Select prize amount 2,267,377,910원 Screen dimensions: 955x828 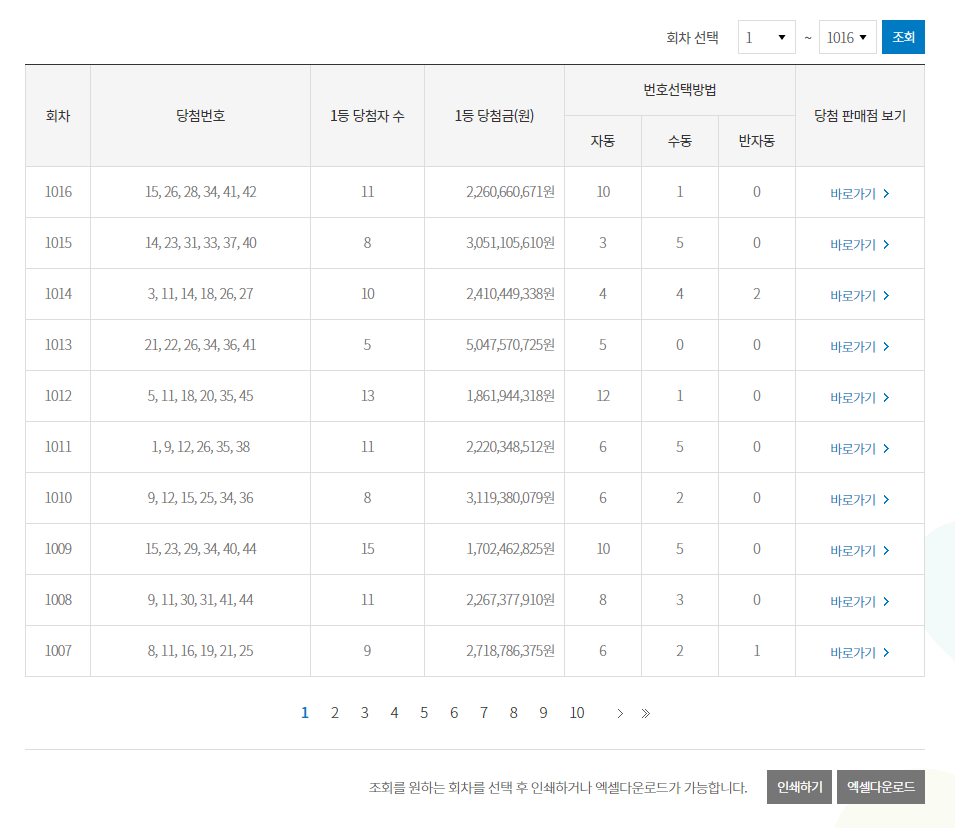coord(510,600)
